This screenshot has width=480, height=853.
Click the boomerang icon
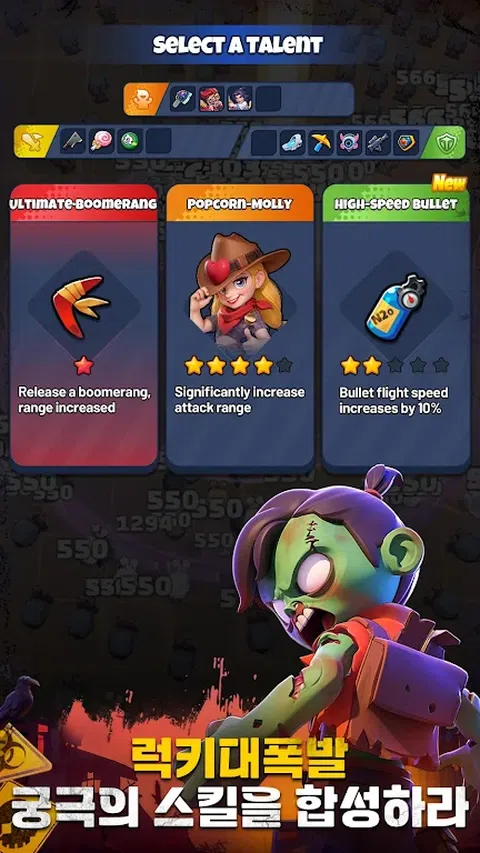[81, 307]
